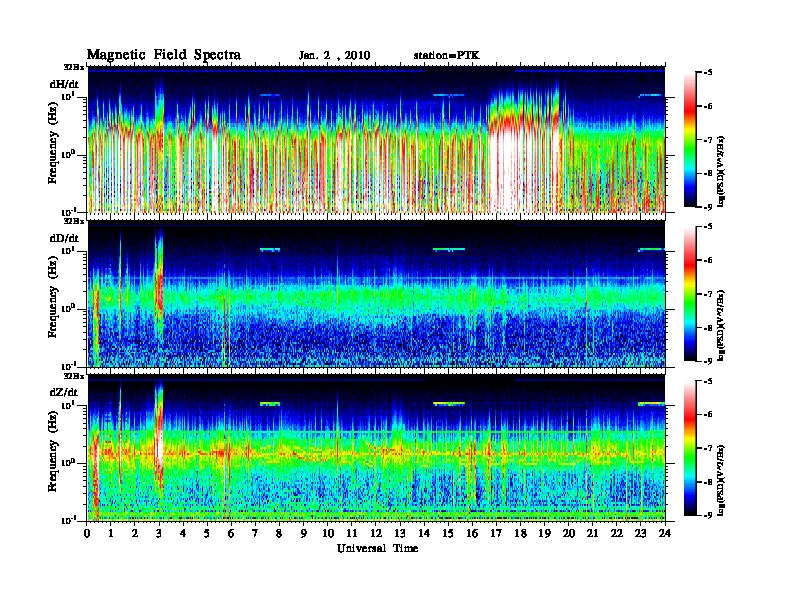Click the '-5' value on dH/dt color scale
The image size is (792, 612).
pos(708,73)
